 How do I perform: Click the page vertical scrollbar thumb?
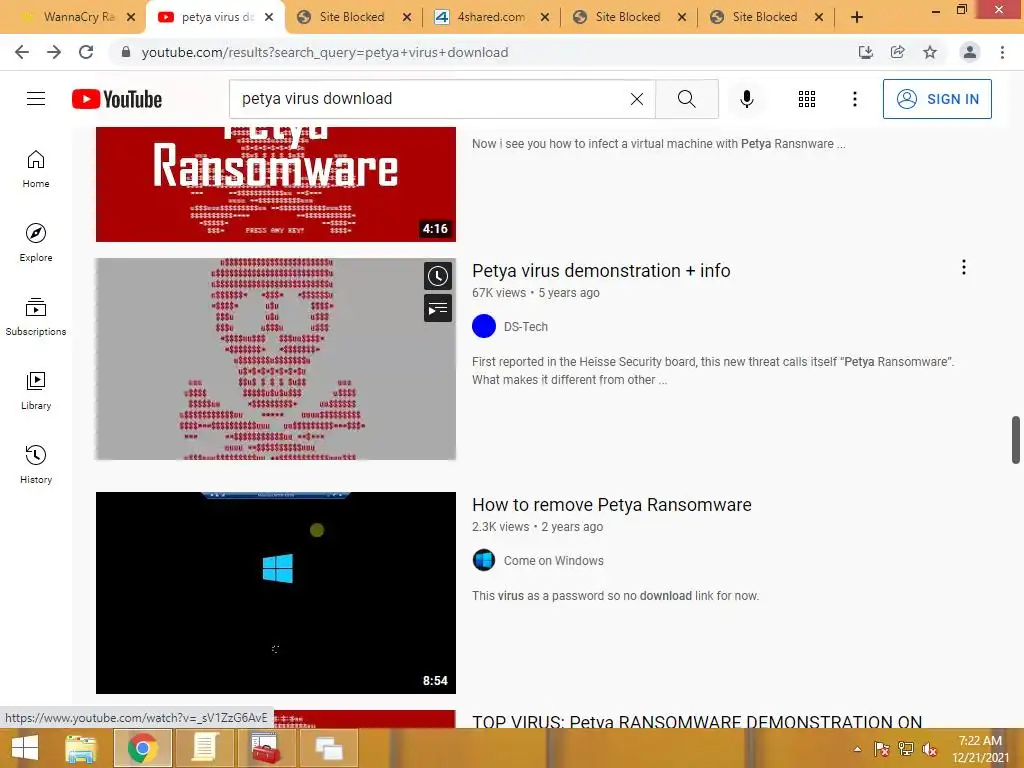pyautogui.click(x=1016, y=440)
